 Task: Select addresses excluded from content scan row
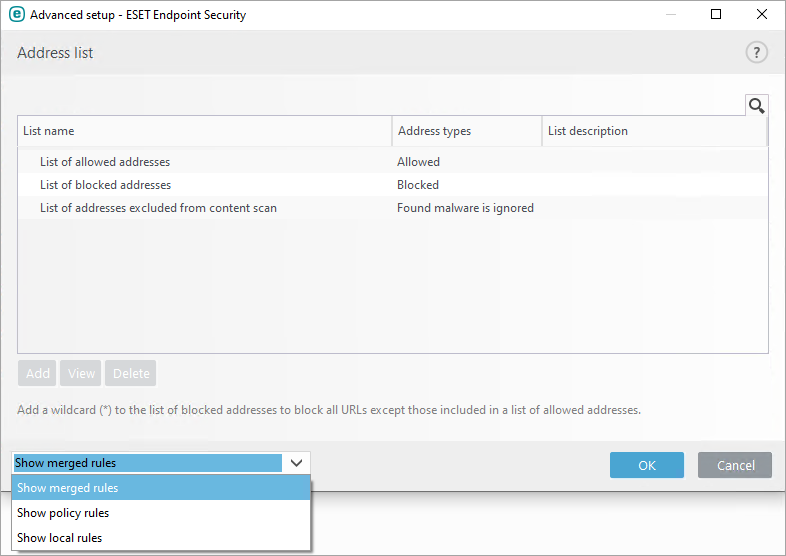pos(158,208)
